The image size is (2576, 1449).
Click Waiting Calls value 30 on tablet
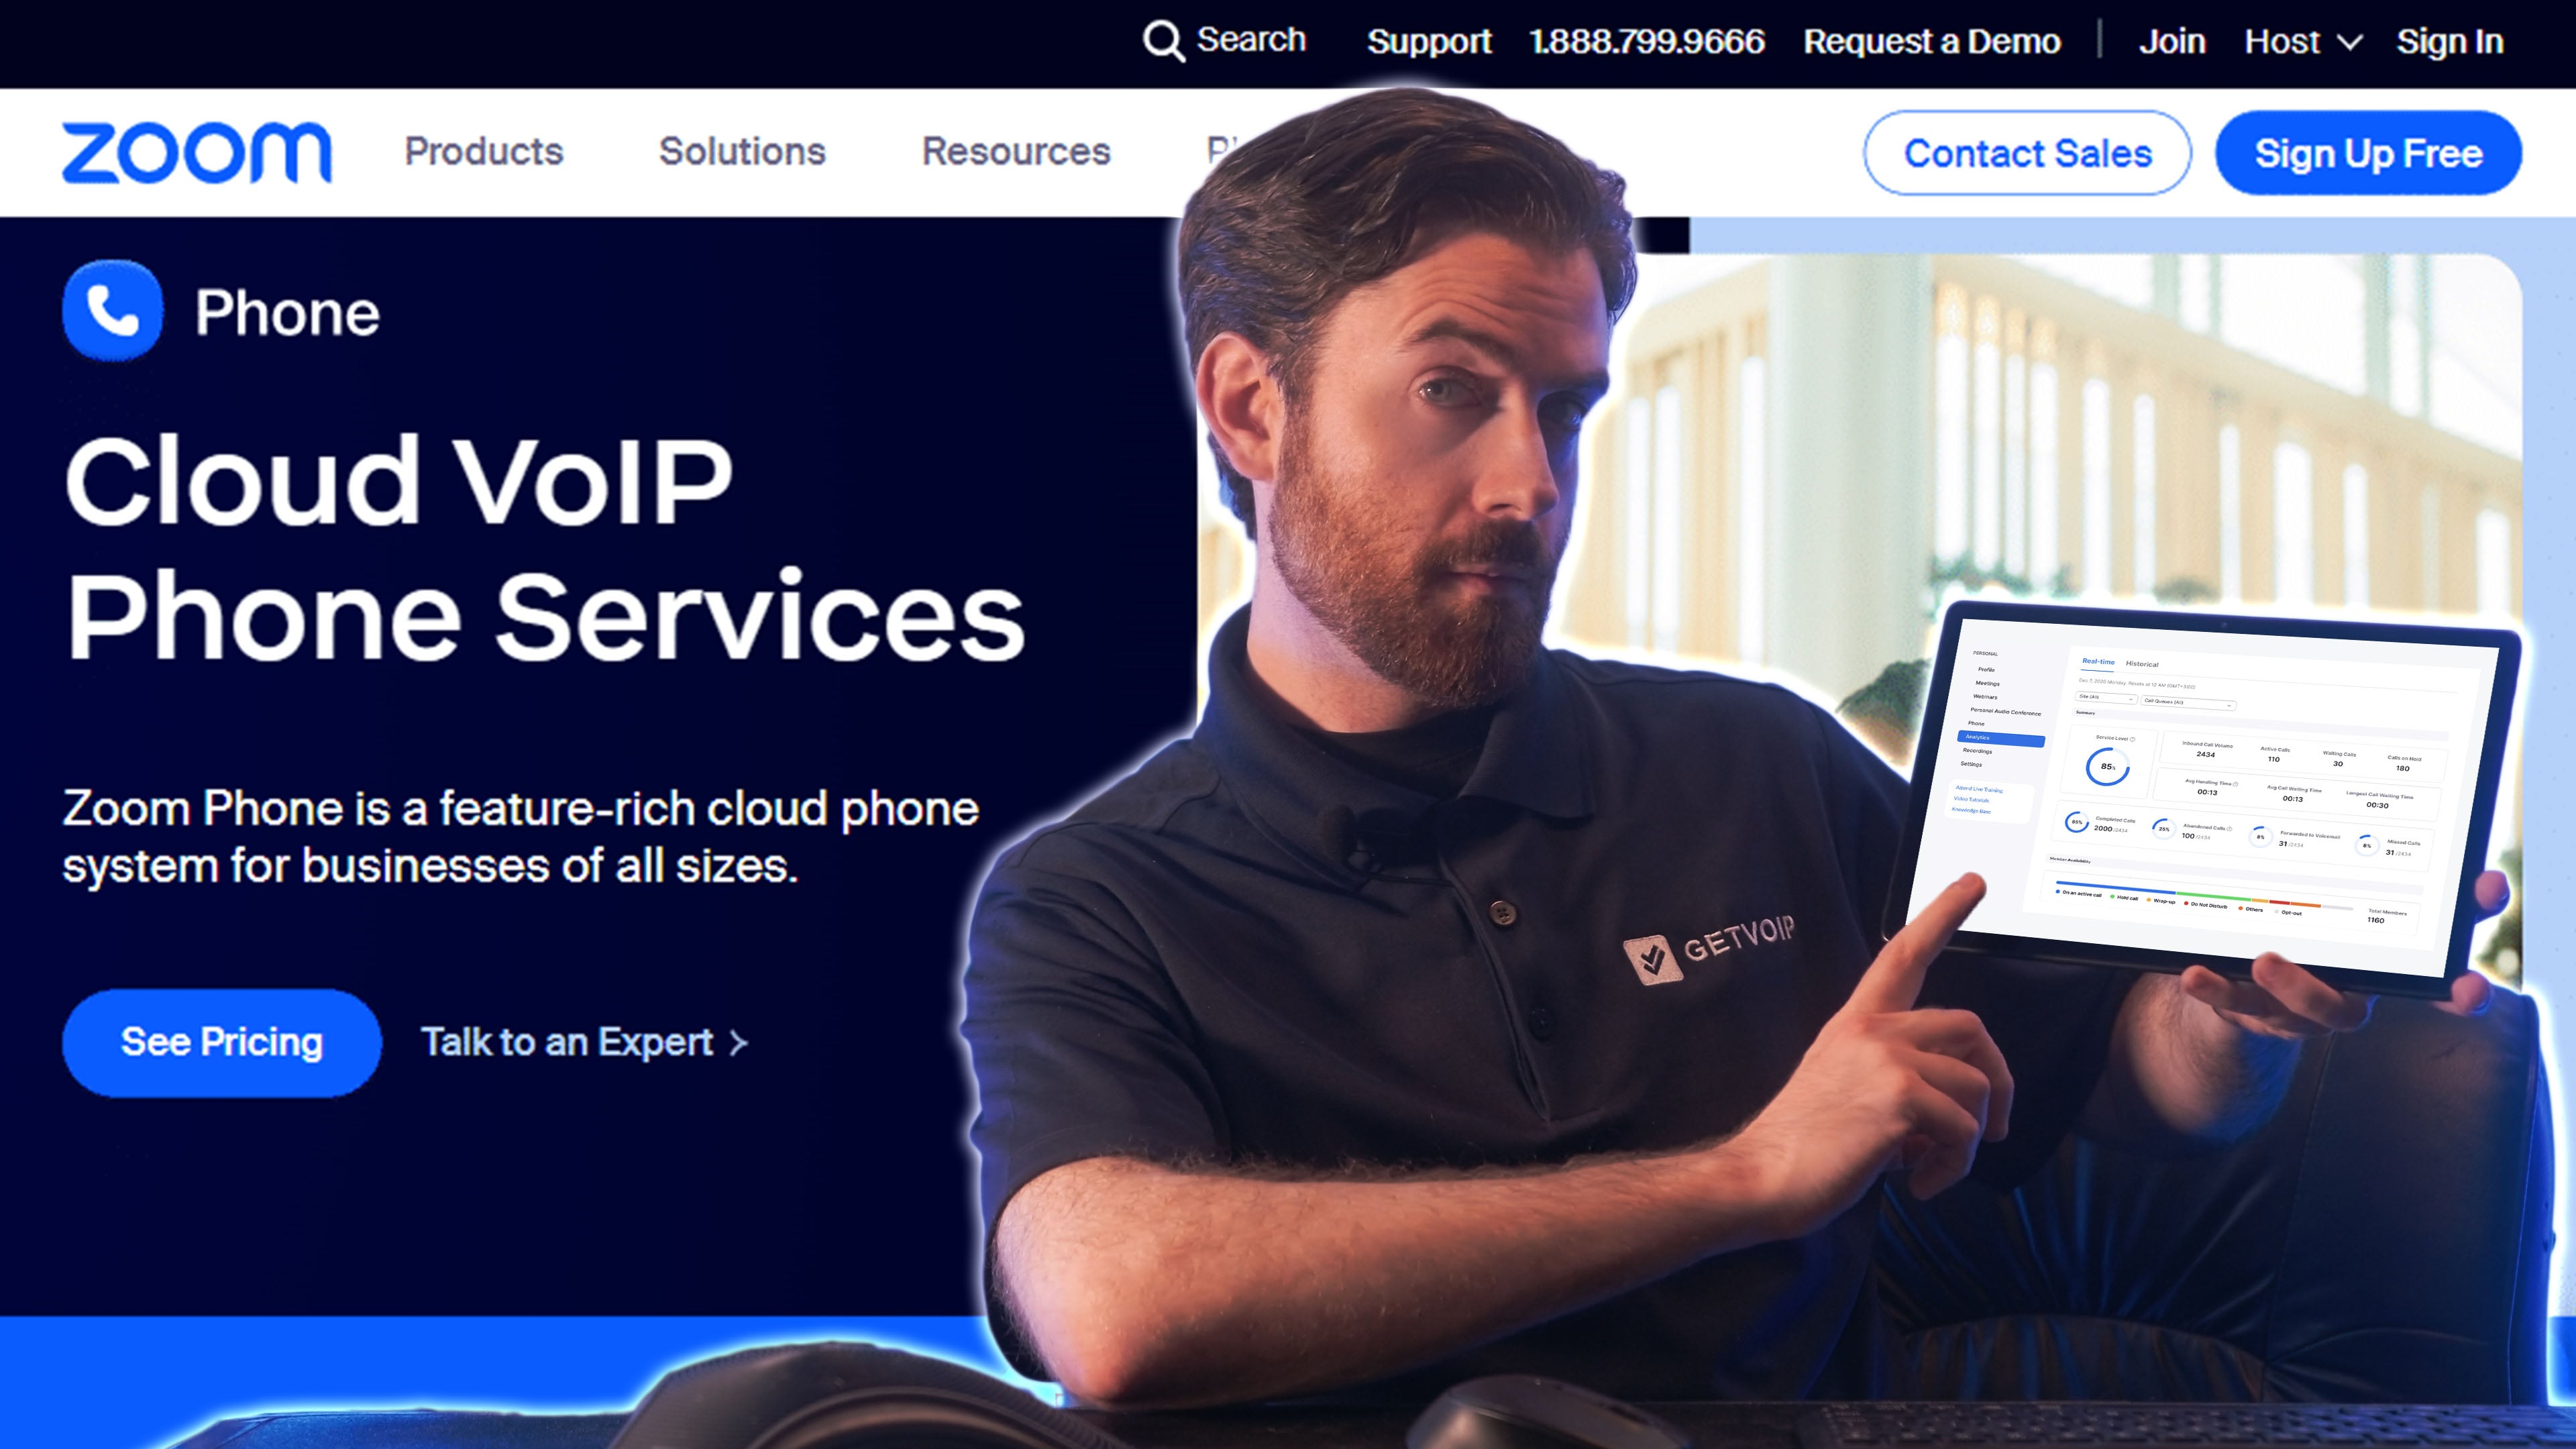(2338, 764)
